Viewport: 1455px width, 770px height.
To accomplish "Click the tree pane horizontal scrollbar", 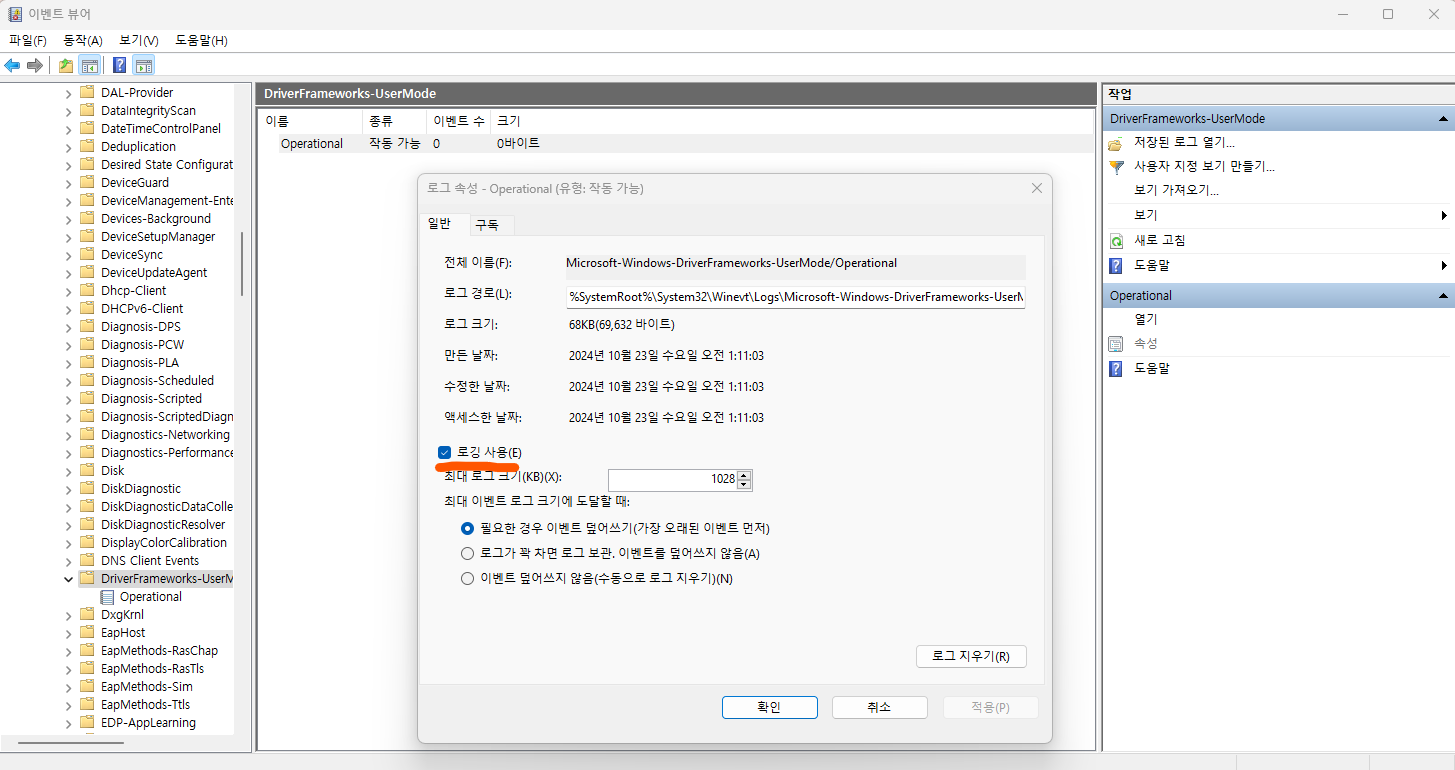I will click(70, 743).
